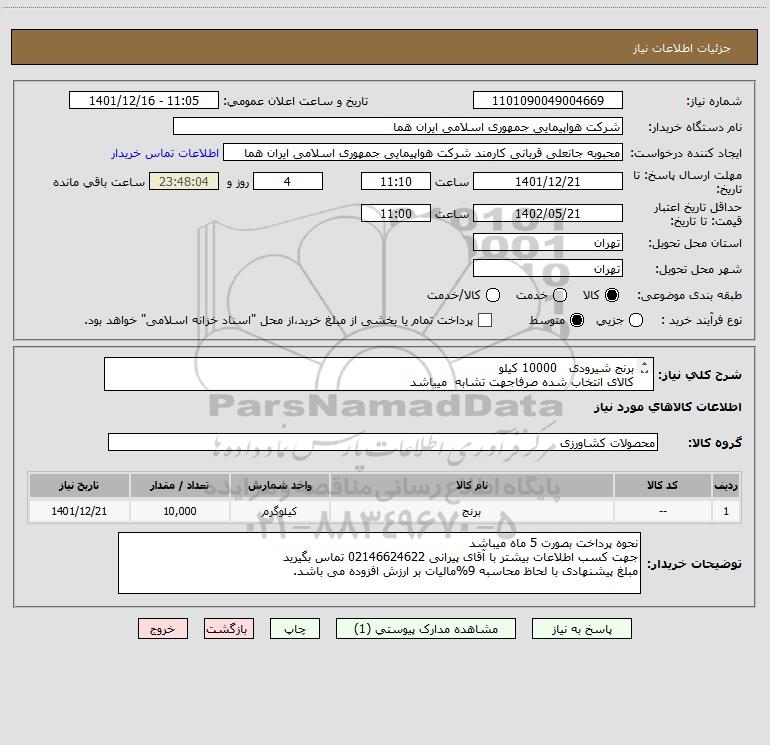Click the validity time 11:00 field
Viewport: 770px width, 745px height.
coord(396,213)
